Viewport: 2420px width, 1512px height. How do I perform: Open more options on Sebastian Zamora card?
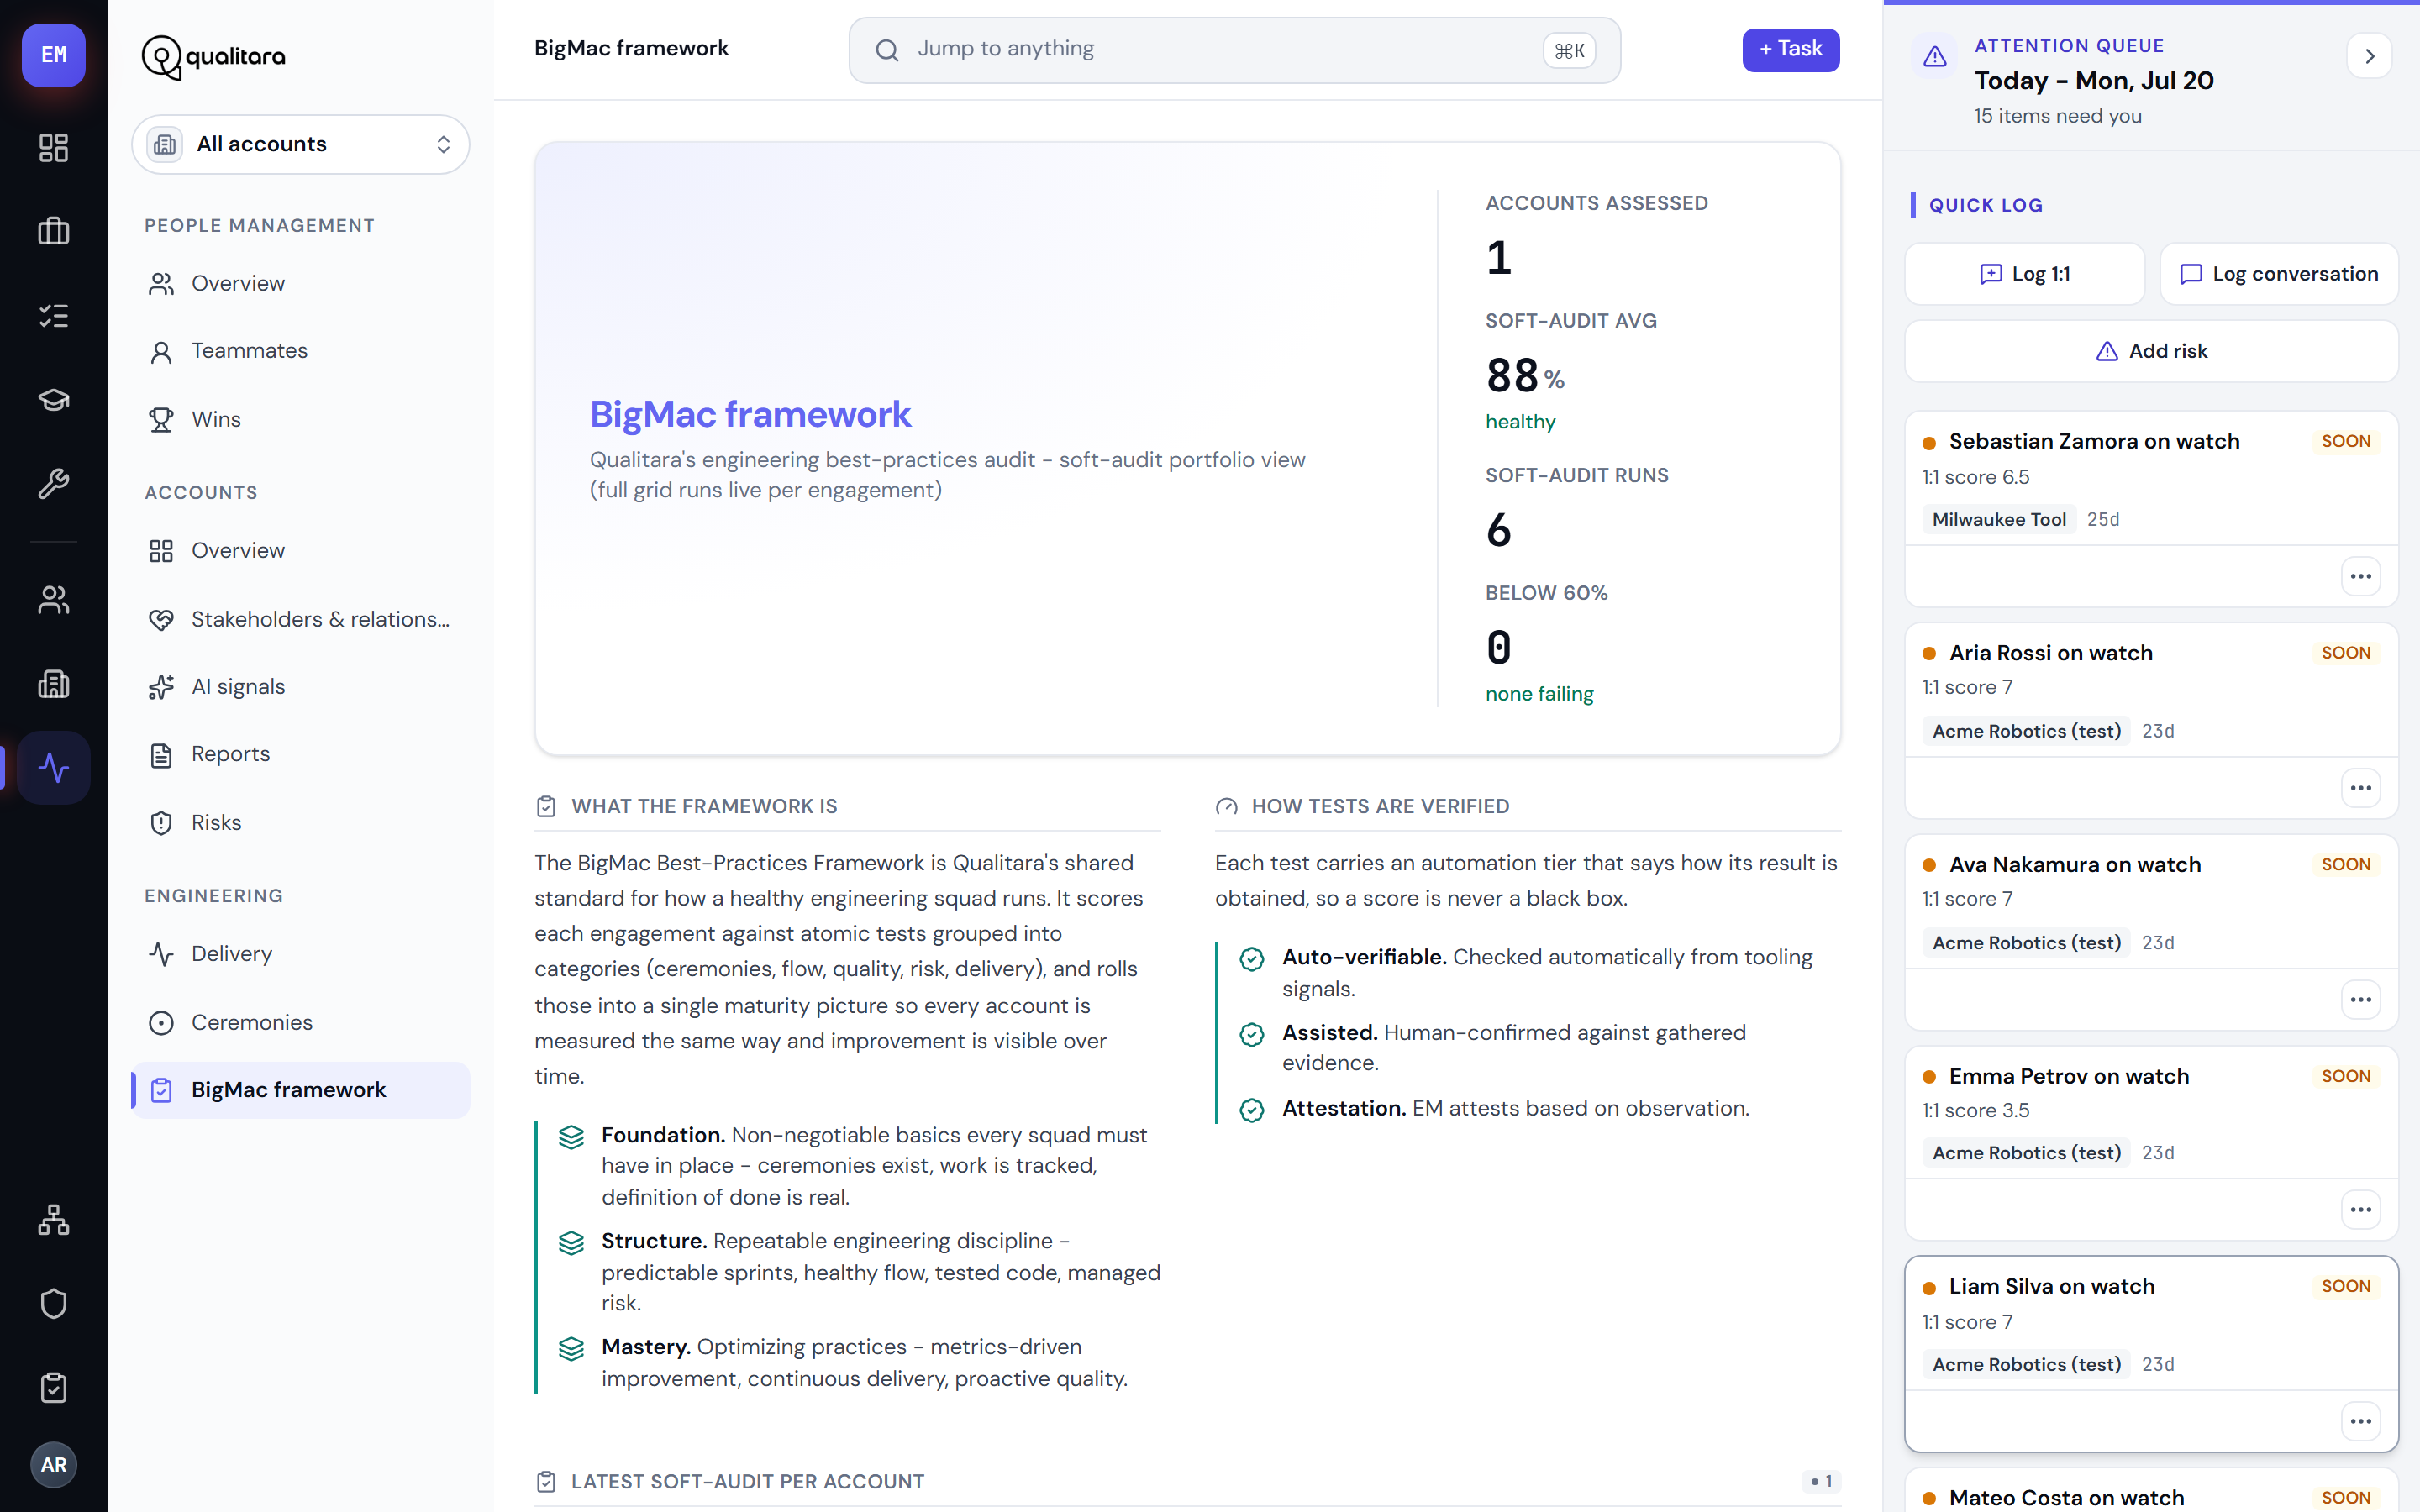click(2361, 576)
